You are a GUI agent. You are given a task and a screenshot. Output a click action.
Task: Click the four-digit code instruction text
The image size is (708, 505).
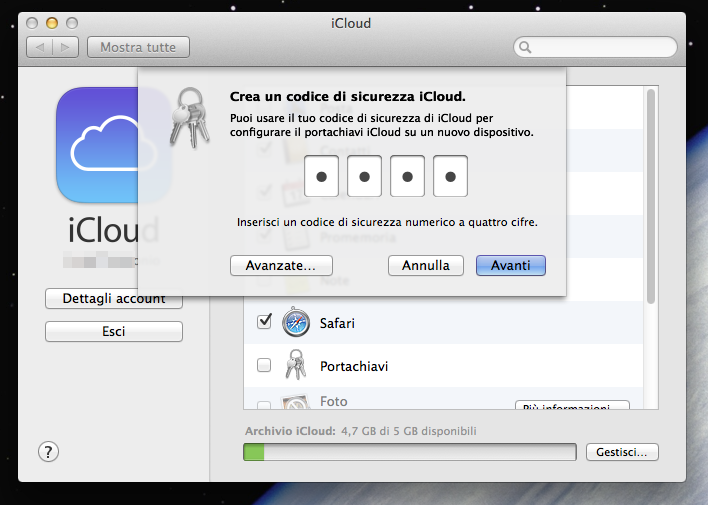[x=387, y=222]
